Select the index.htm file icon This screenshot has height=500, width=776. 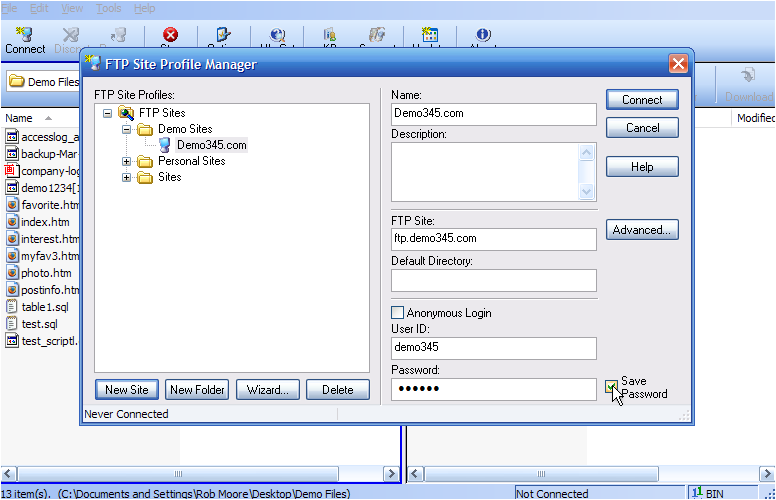click(12, 222)
